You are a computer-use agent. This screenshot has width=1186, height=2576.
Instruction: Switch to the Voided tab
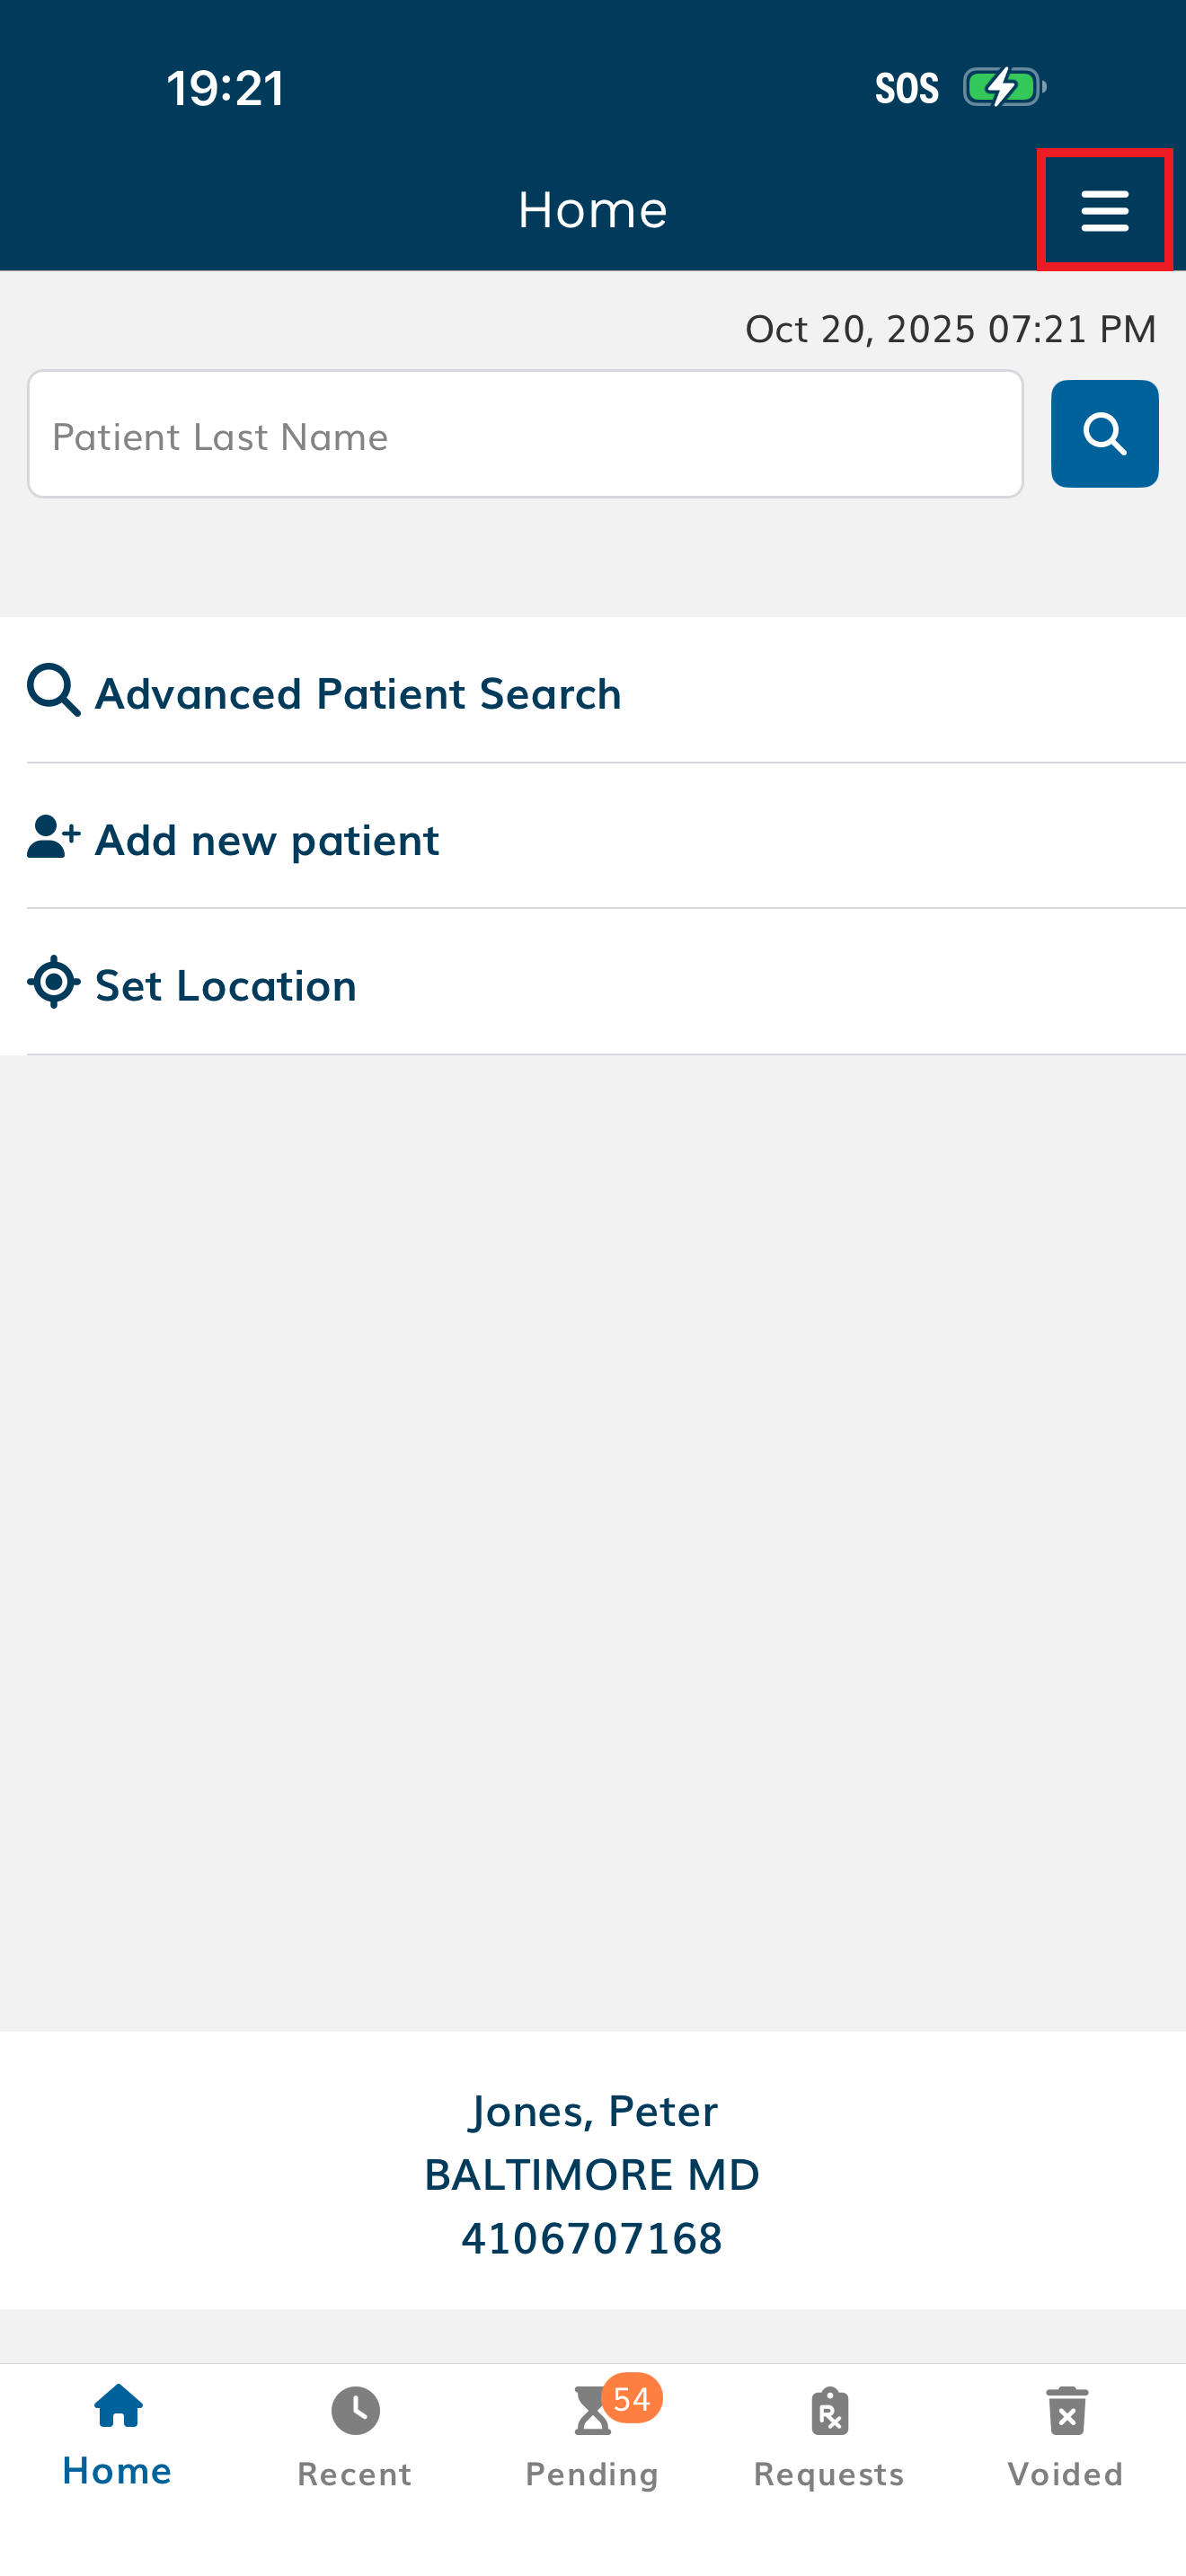click(1066, 2474)
